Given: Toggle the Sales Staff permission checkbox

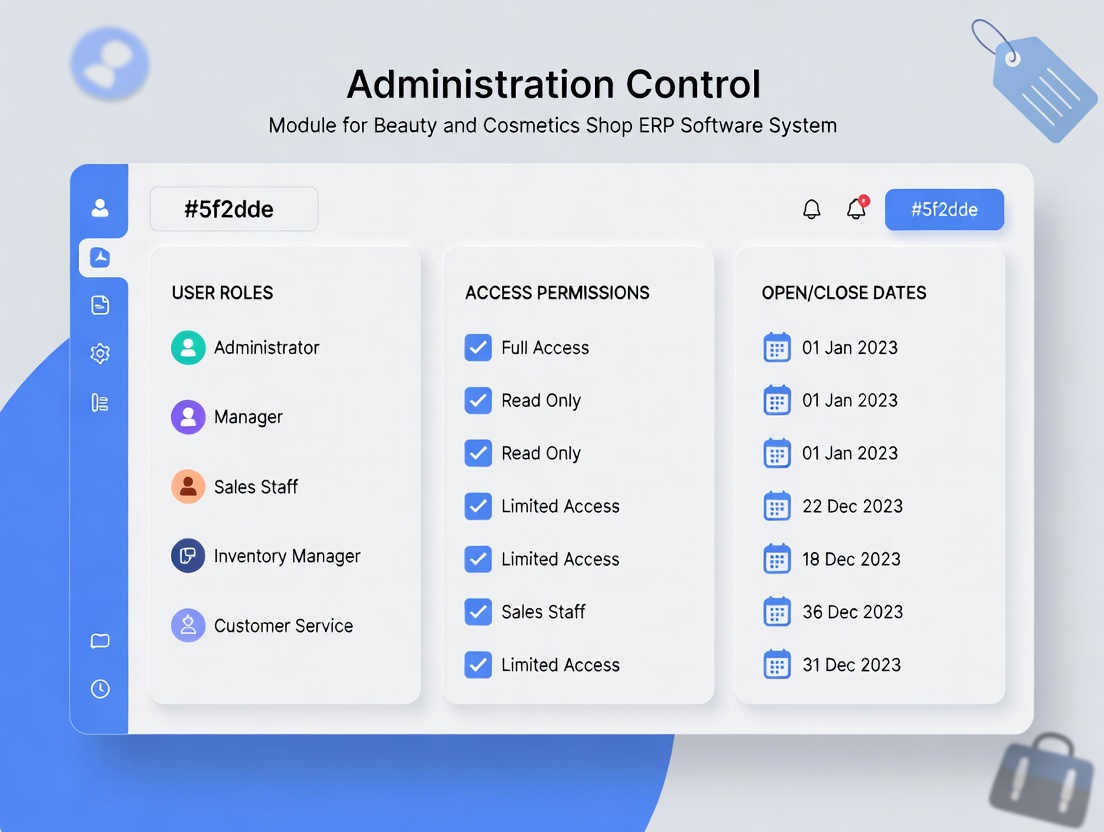Looking at the screenshot, I should 478,612.
